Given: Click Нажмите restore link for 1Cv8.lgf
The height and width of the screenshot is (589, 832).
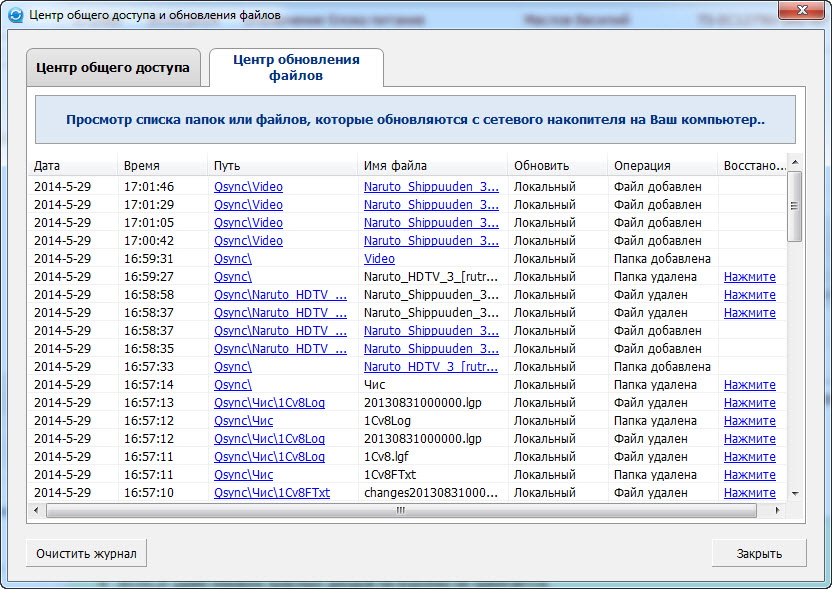Looking at the screenshot, I should [750, 457].
